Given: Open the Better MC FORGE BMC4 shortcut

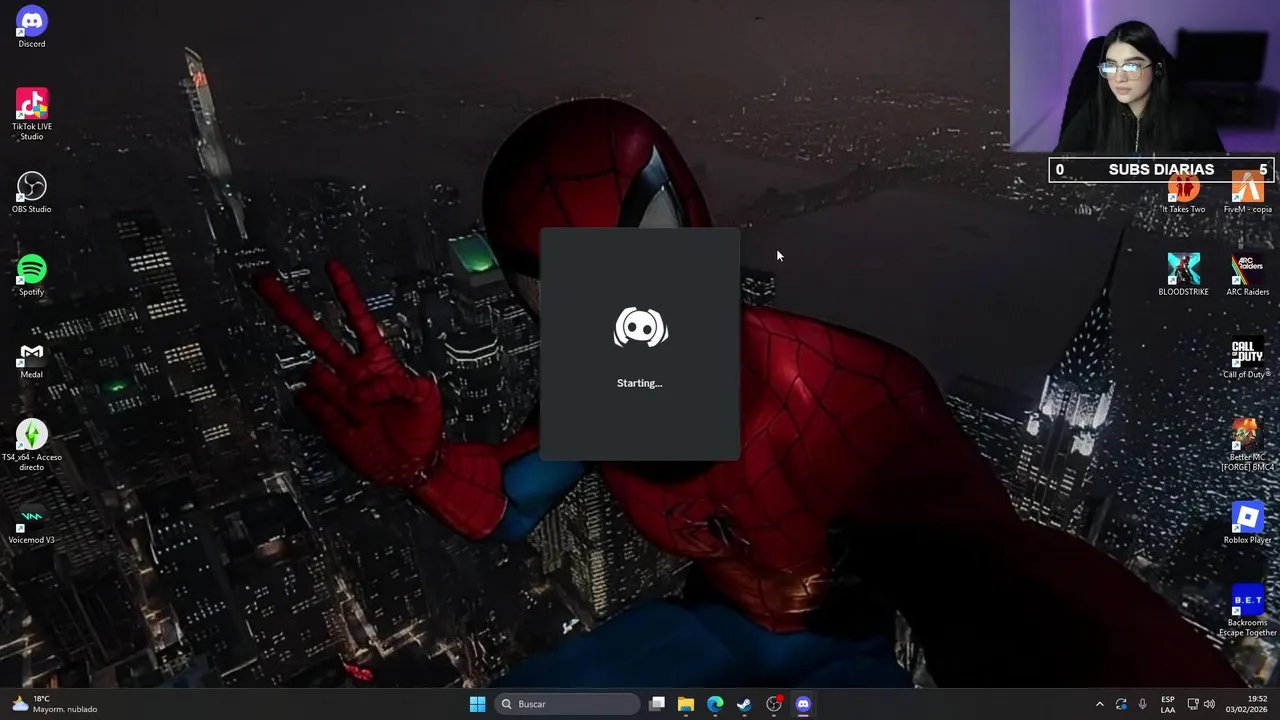Looking at the screenshot, I should pos(1247,445).
